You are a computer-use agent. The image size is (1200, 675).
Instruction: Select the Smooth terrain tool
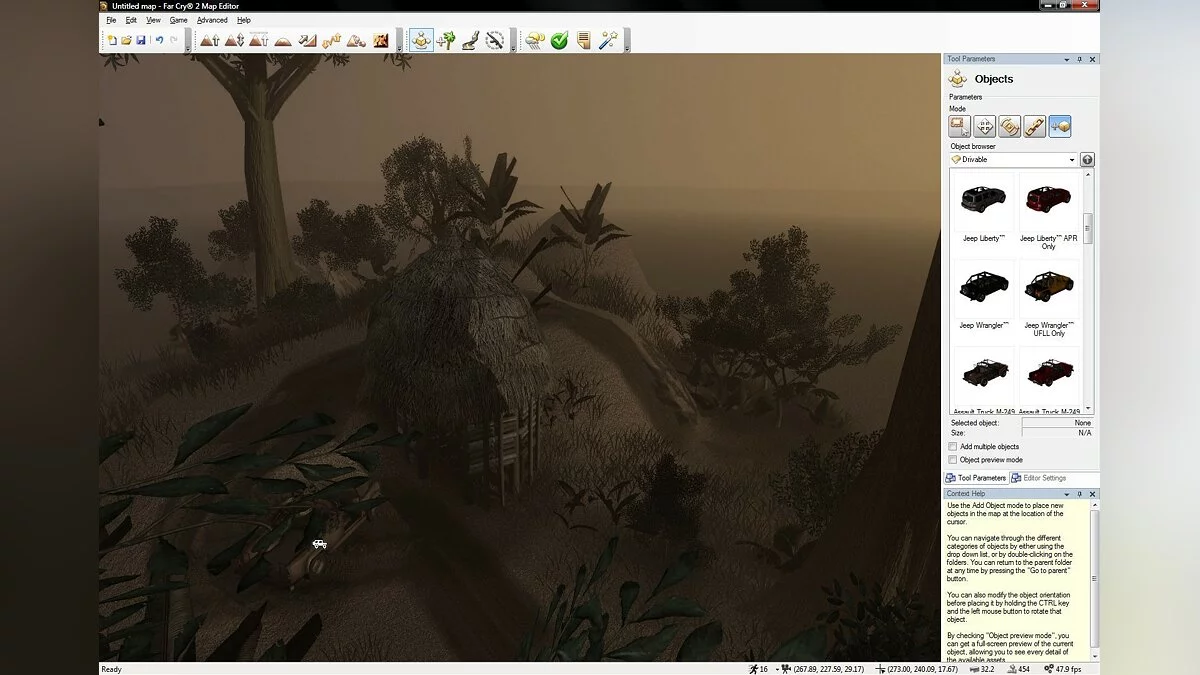pyautogui.click(x=283, y=40)
